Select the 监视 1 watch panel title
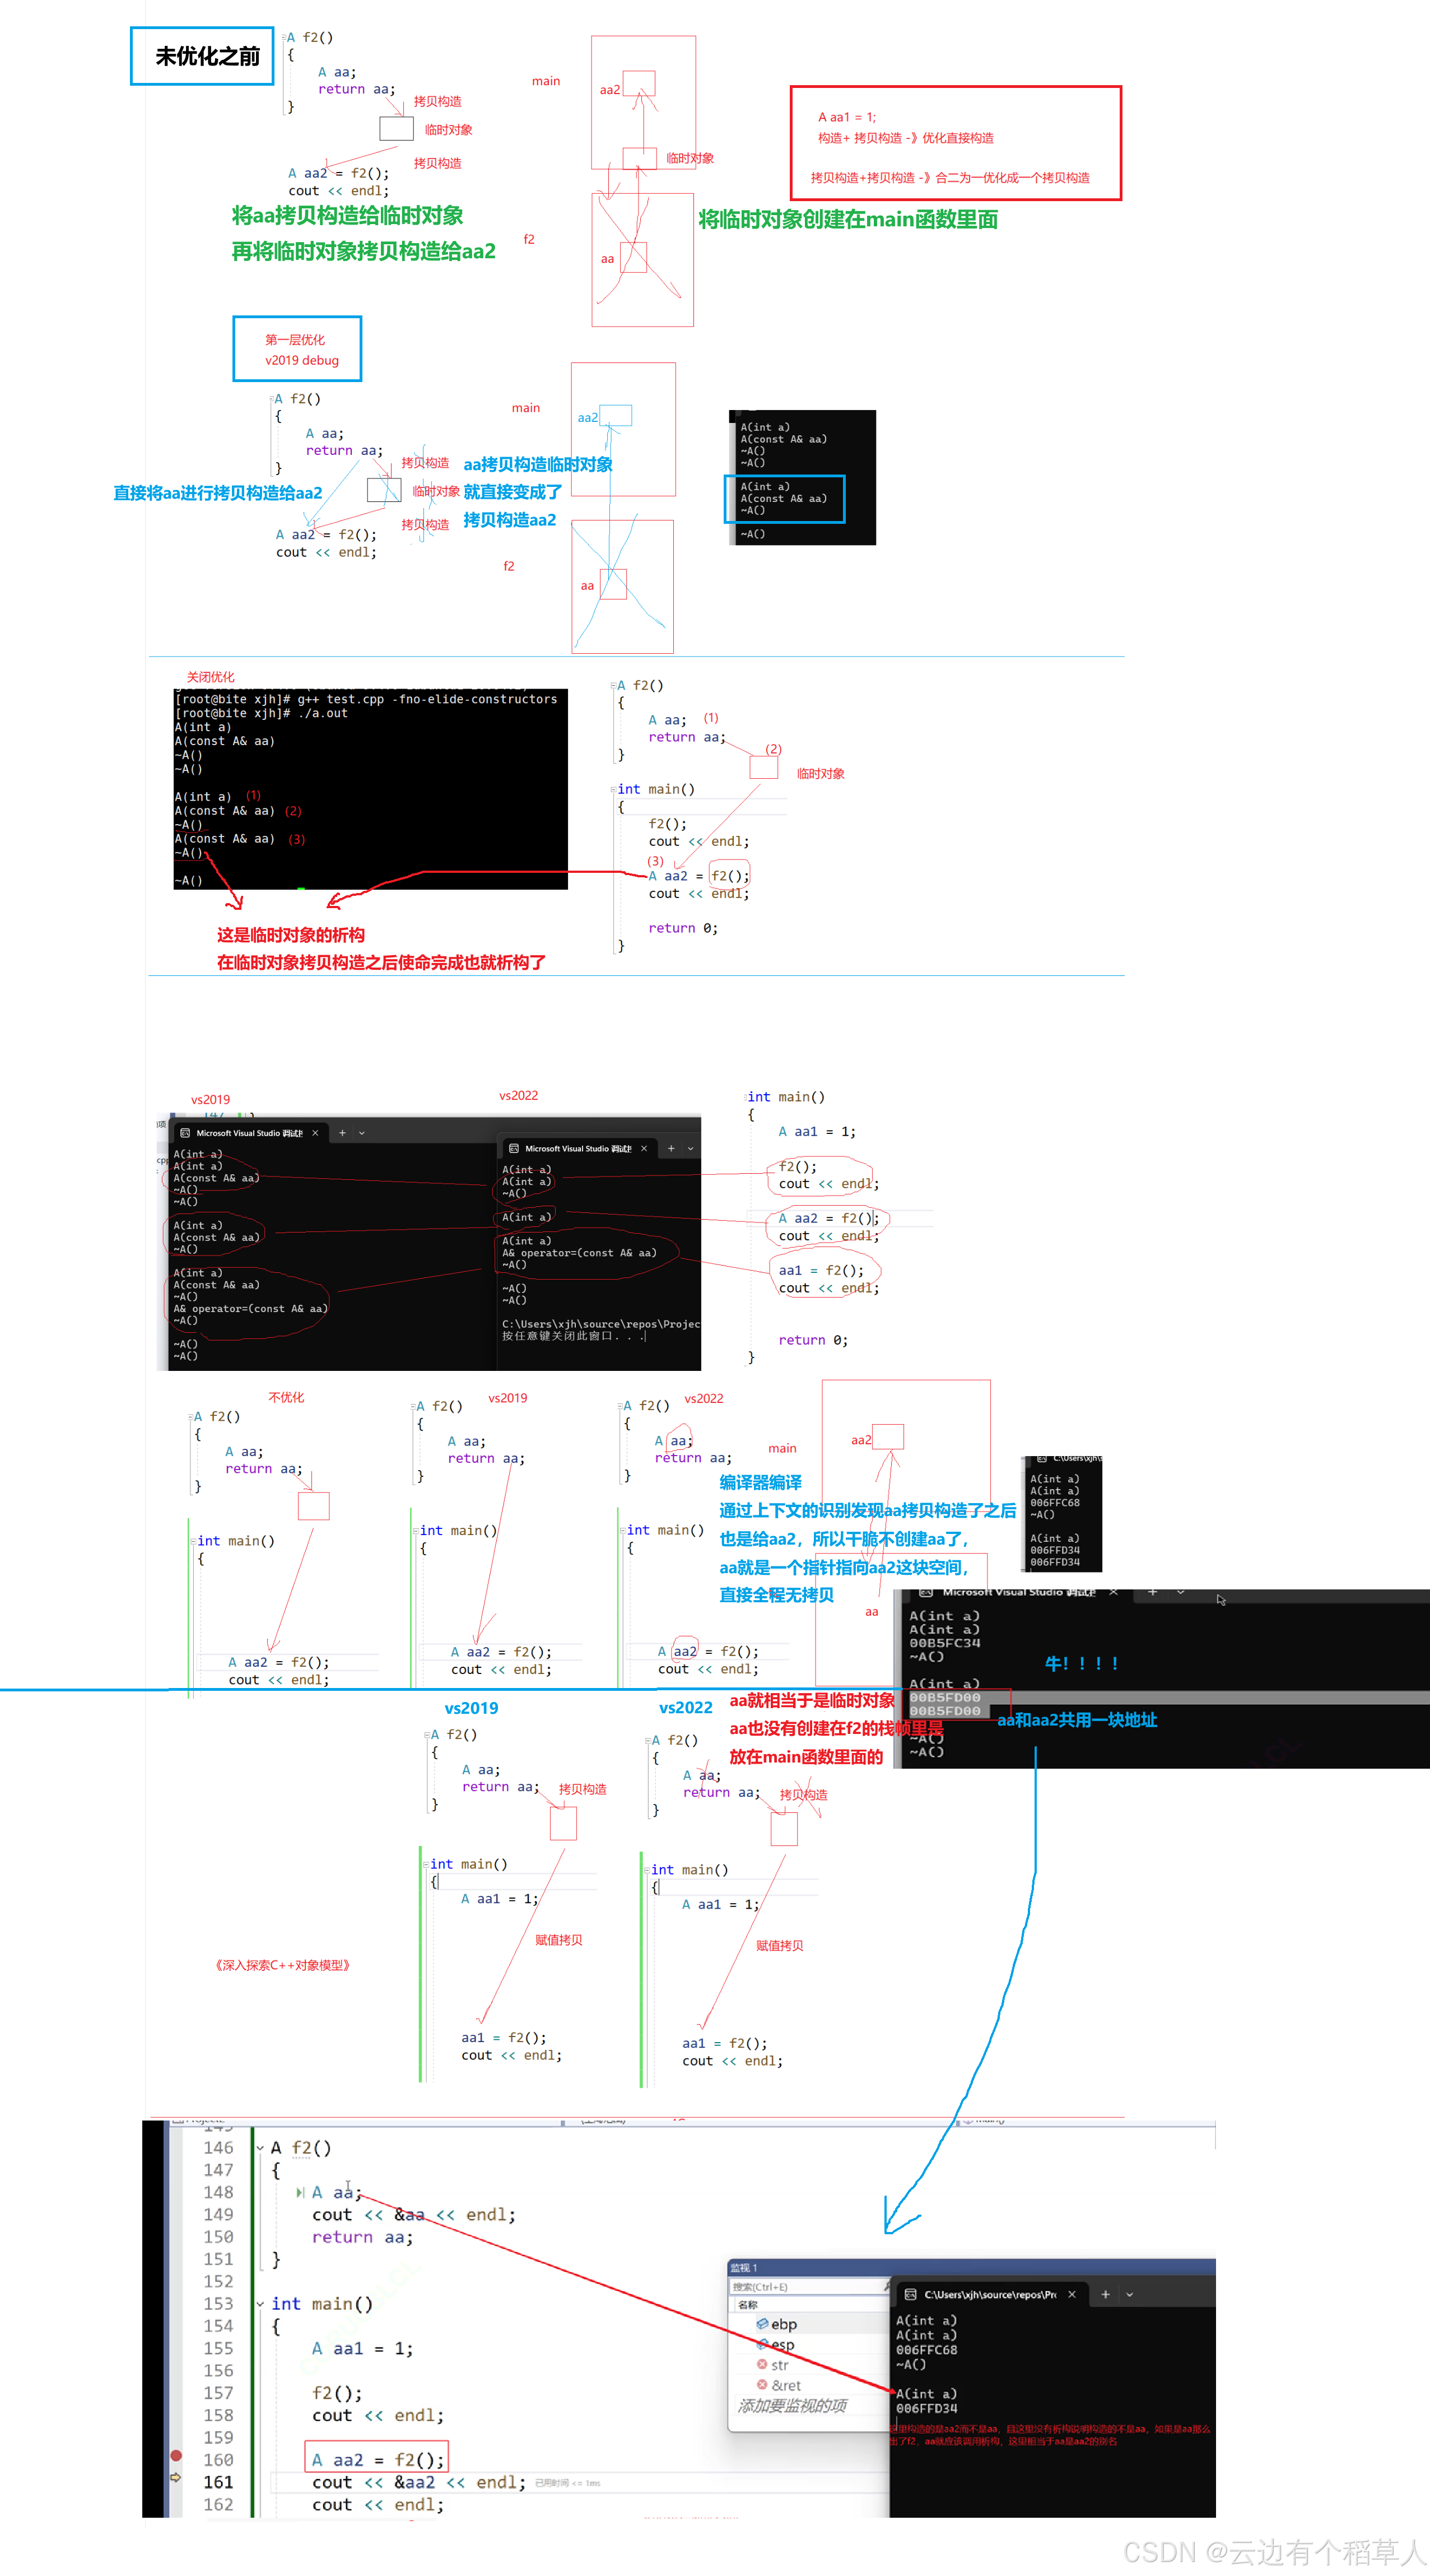 point(744,2267)
